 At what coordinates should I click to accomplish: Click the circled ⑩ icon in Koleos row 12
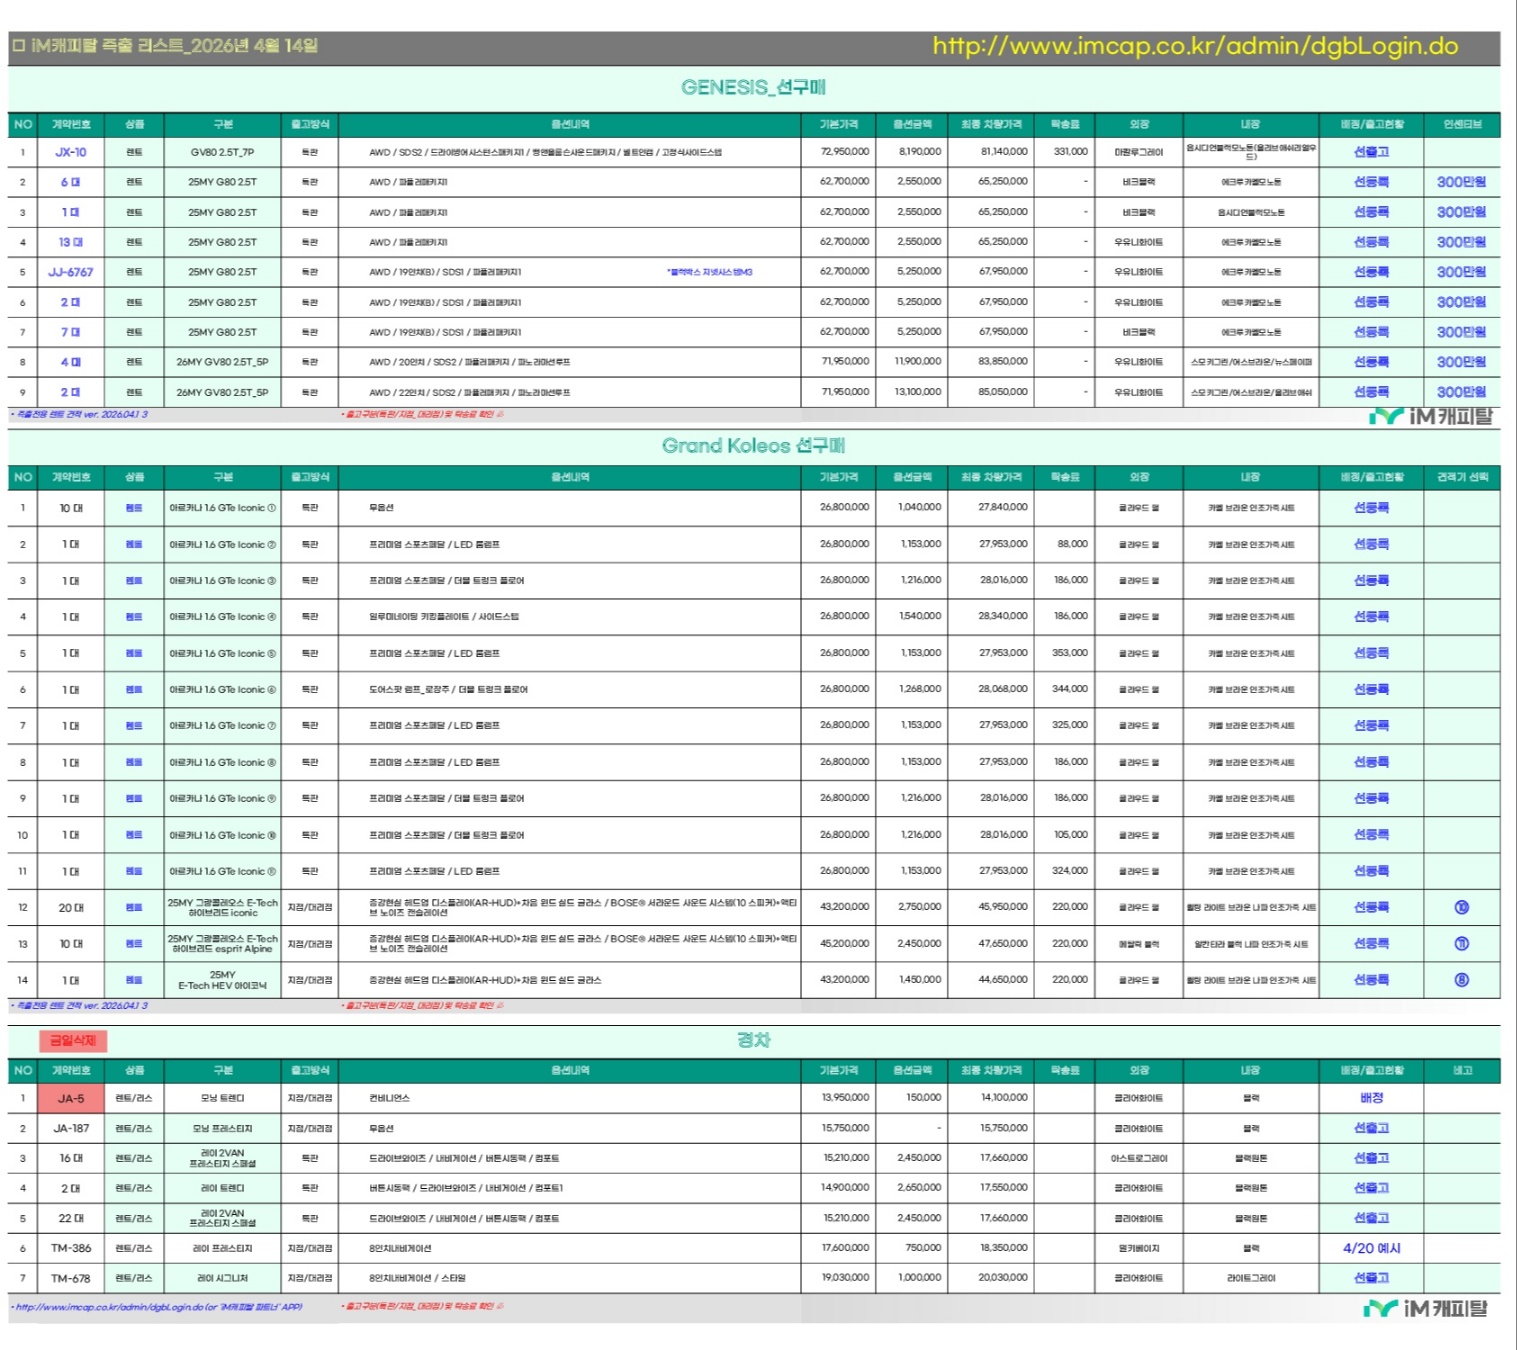click(x=1461, y=907)
